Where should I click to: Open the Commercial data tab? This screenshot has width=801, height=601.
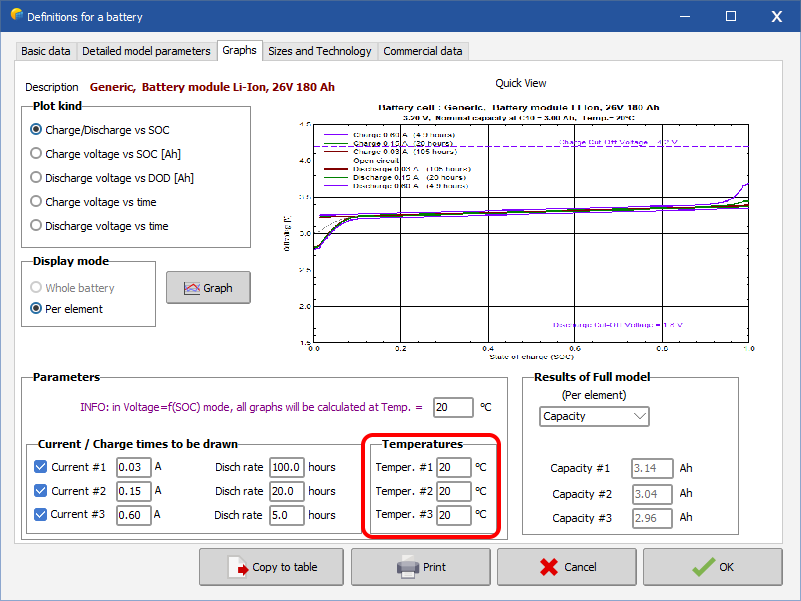pyautogui.click(x=422, y=51)
